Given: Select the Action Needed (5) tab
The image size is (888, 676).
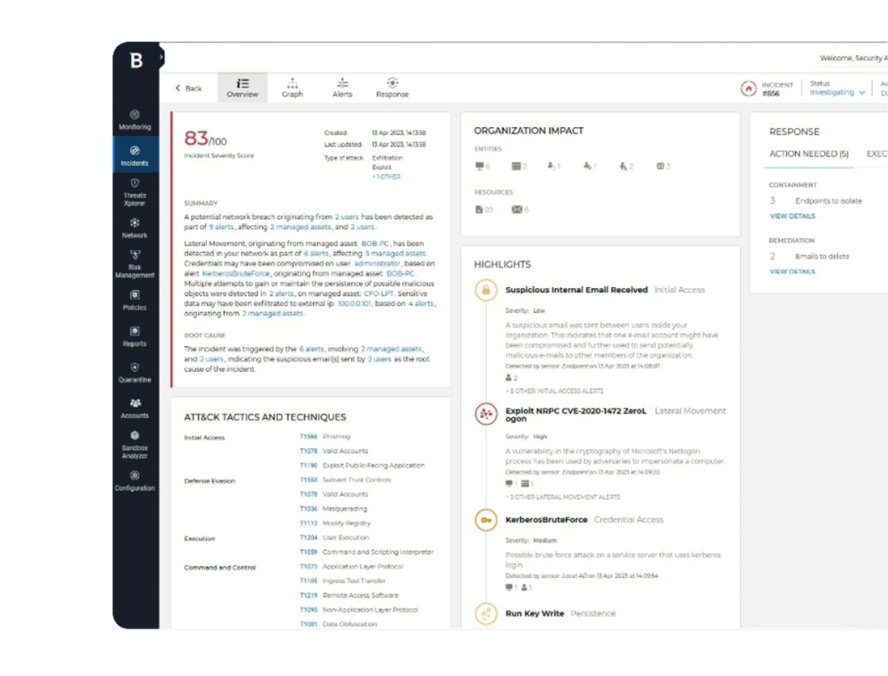Looking at the screenshot, I should tap(808, 154).
